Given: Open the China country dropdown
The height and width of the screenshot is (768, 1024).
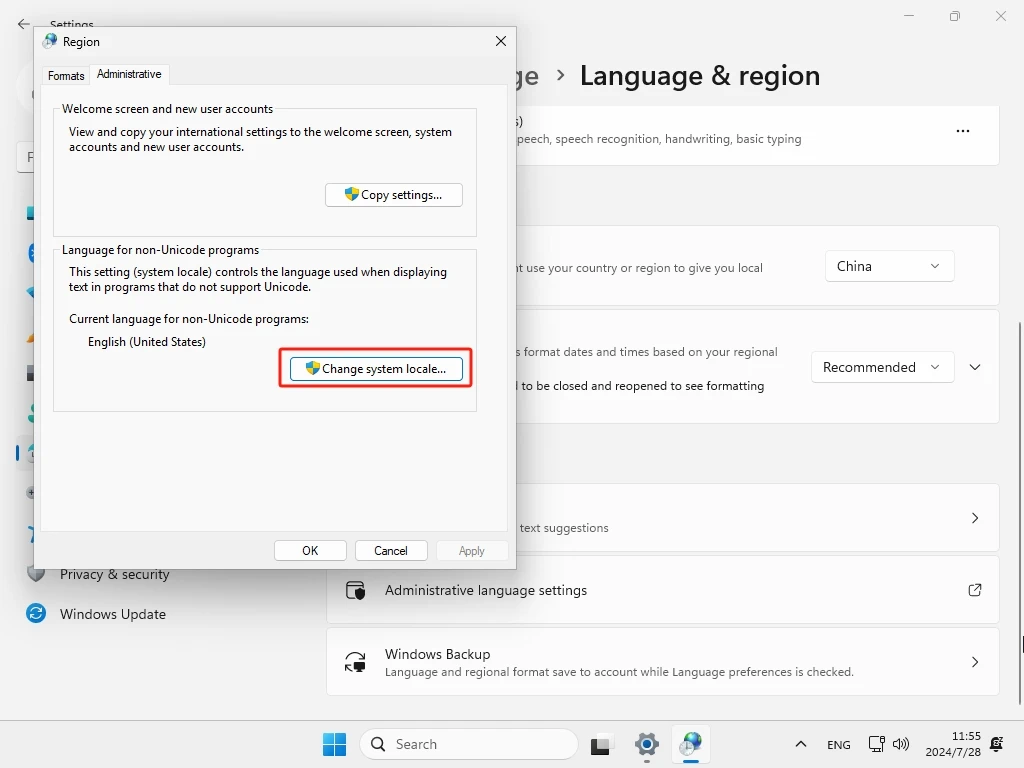Looking at the screenshot, I should coord(889,266).
